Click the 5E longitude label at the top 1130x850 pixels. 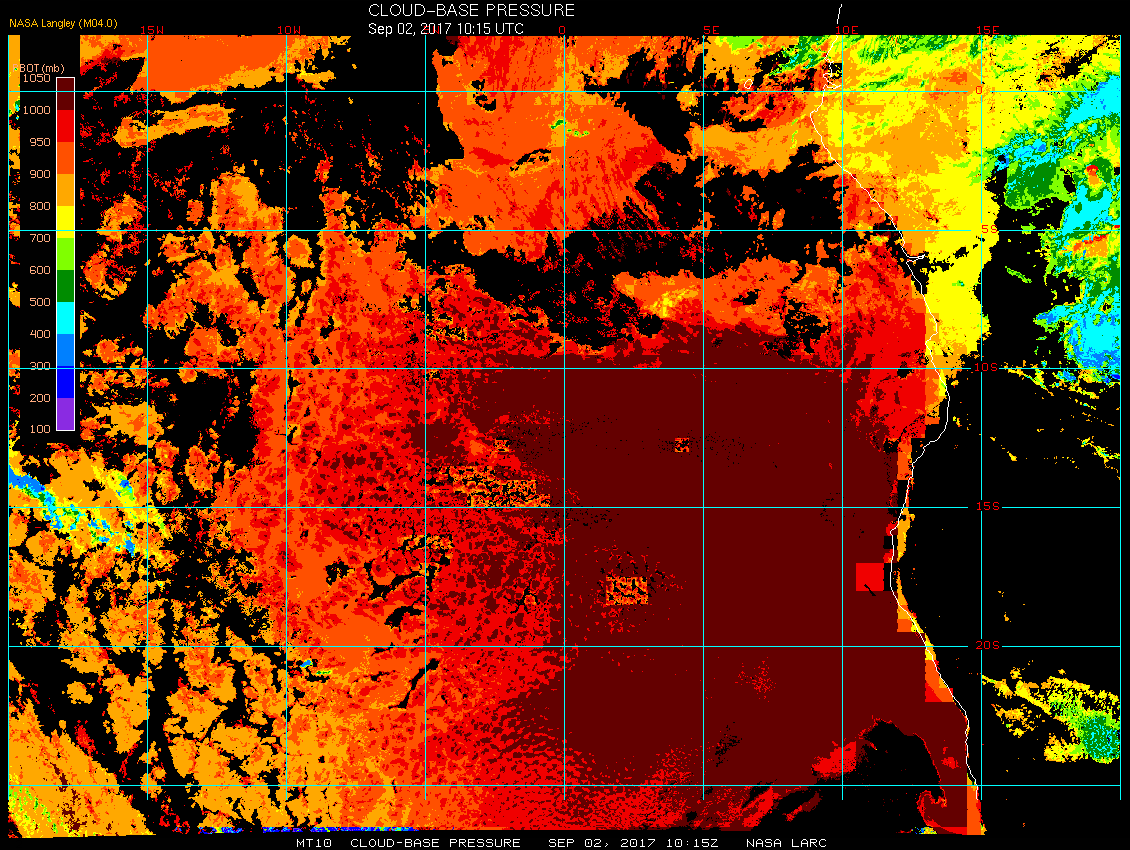click(711, 30)
